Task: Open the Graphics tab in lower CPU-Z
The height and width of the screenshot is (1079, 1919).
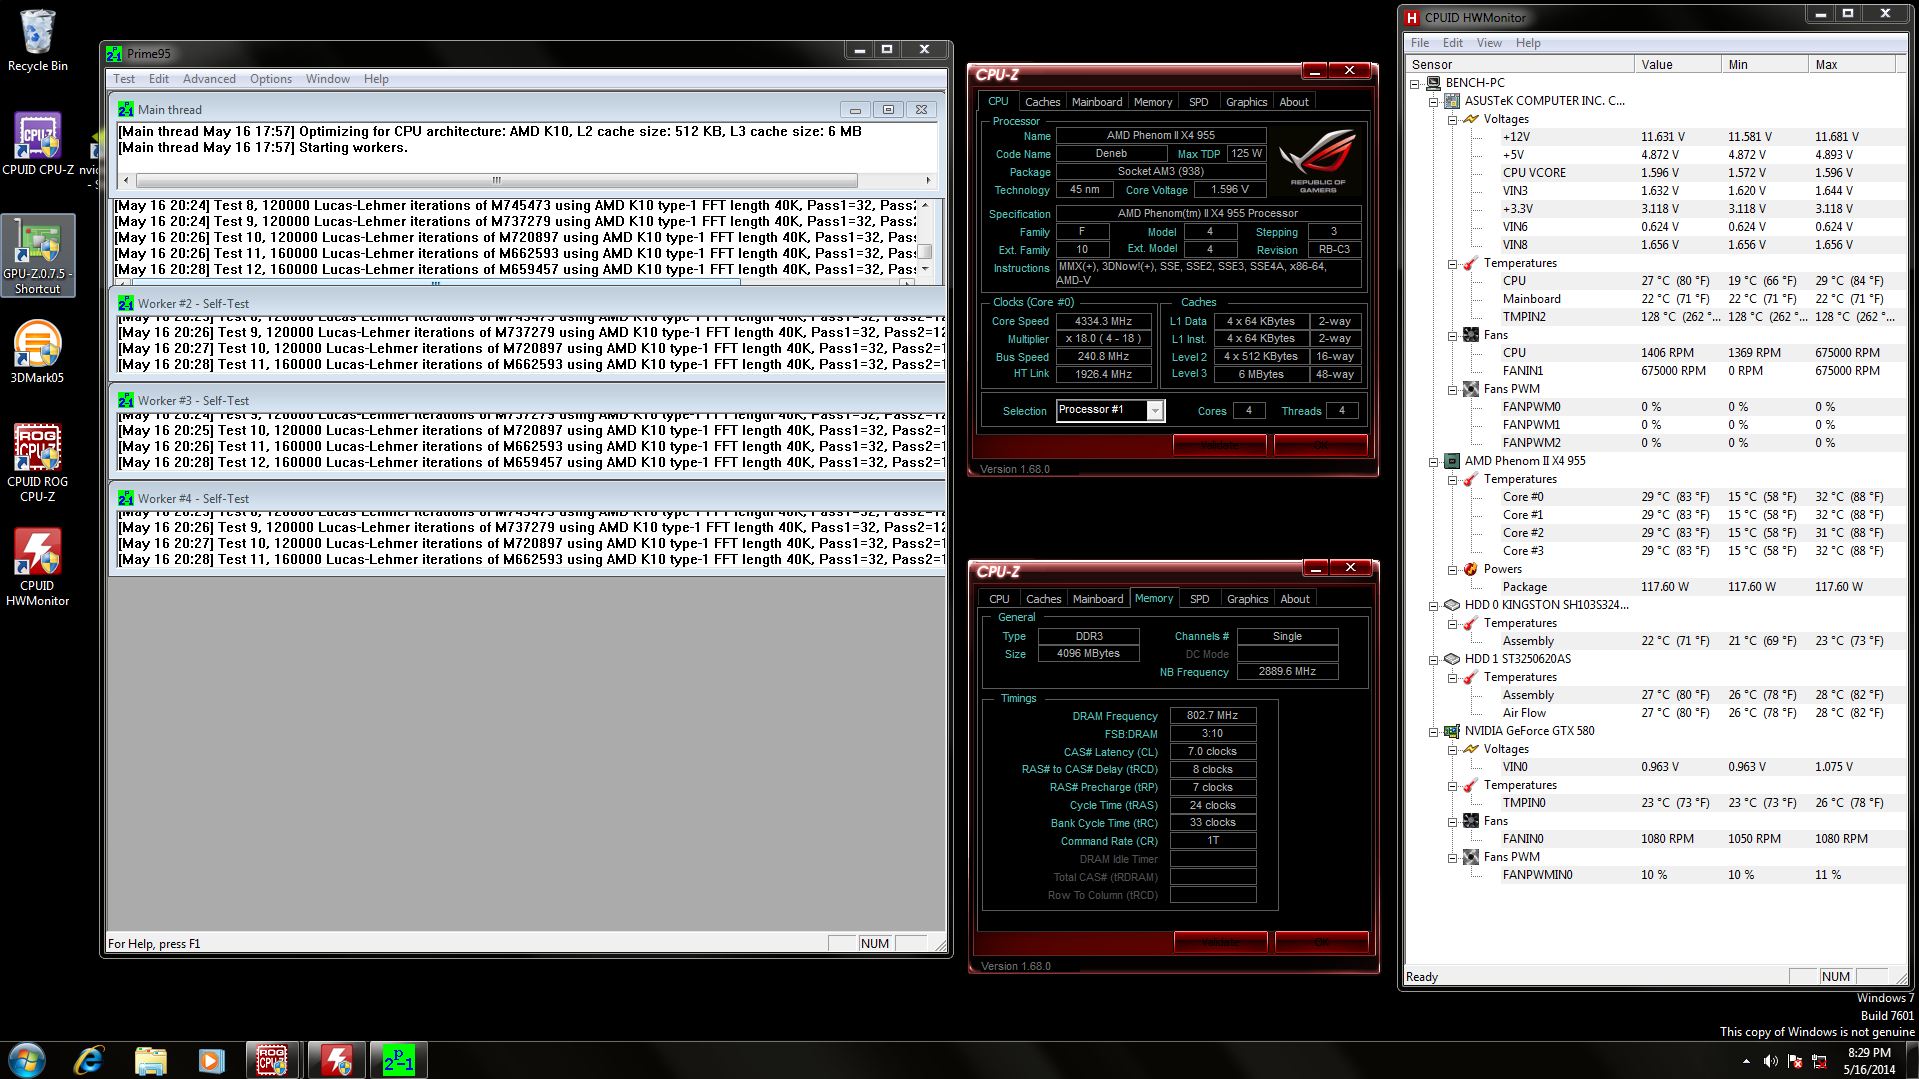Action: coord(1247,599)
